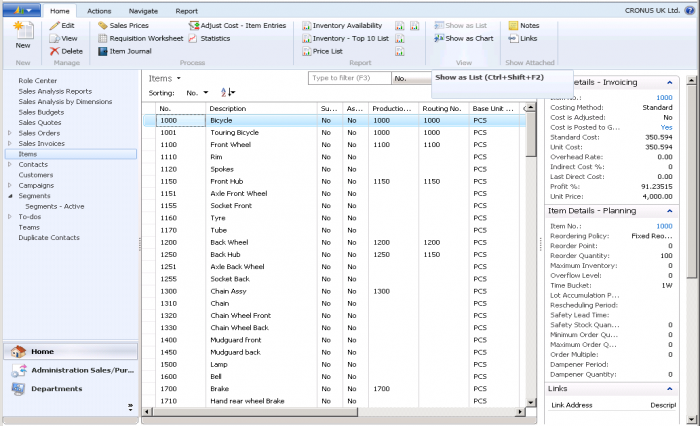Image resolution: width=700 pixels, height=426 pixels.
Task: Open the Departments navigation pane button
Action: [x=56, y=389]
